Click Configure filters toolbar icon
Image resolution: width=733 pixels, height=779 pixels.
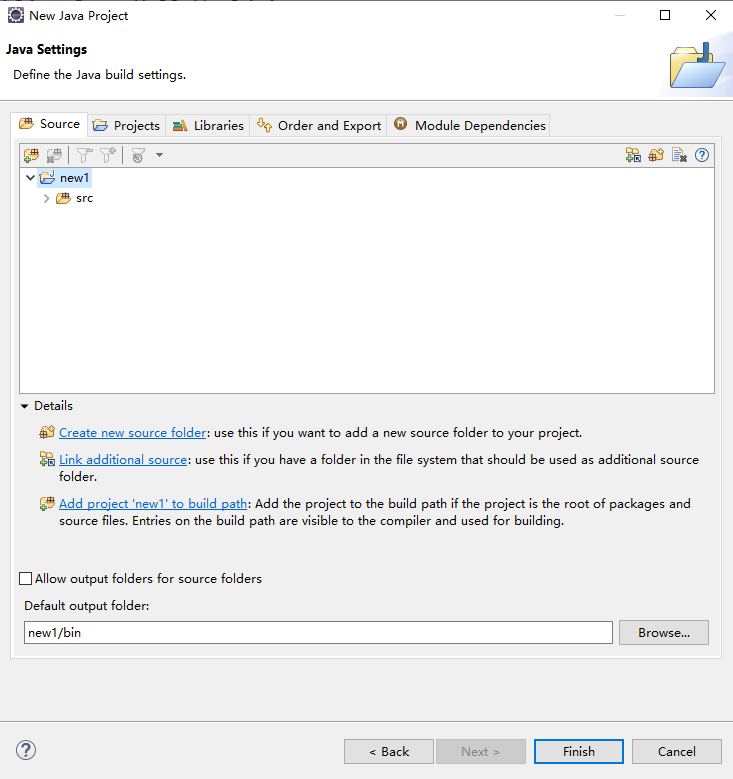138,156
